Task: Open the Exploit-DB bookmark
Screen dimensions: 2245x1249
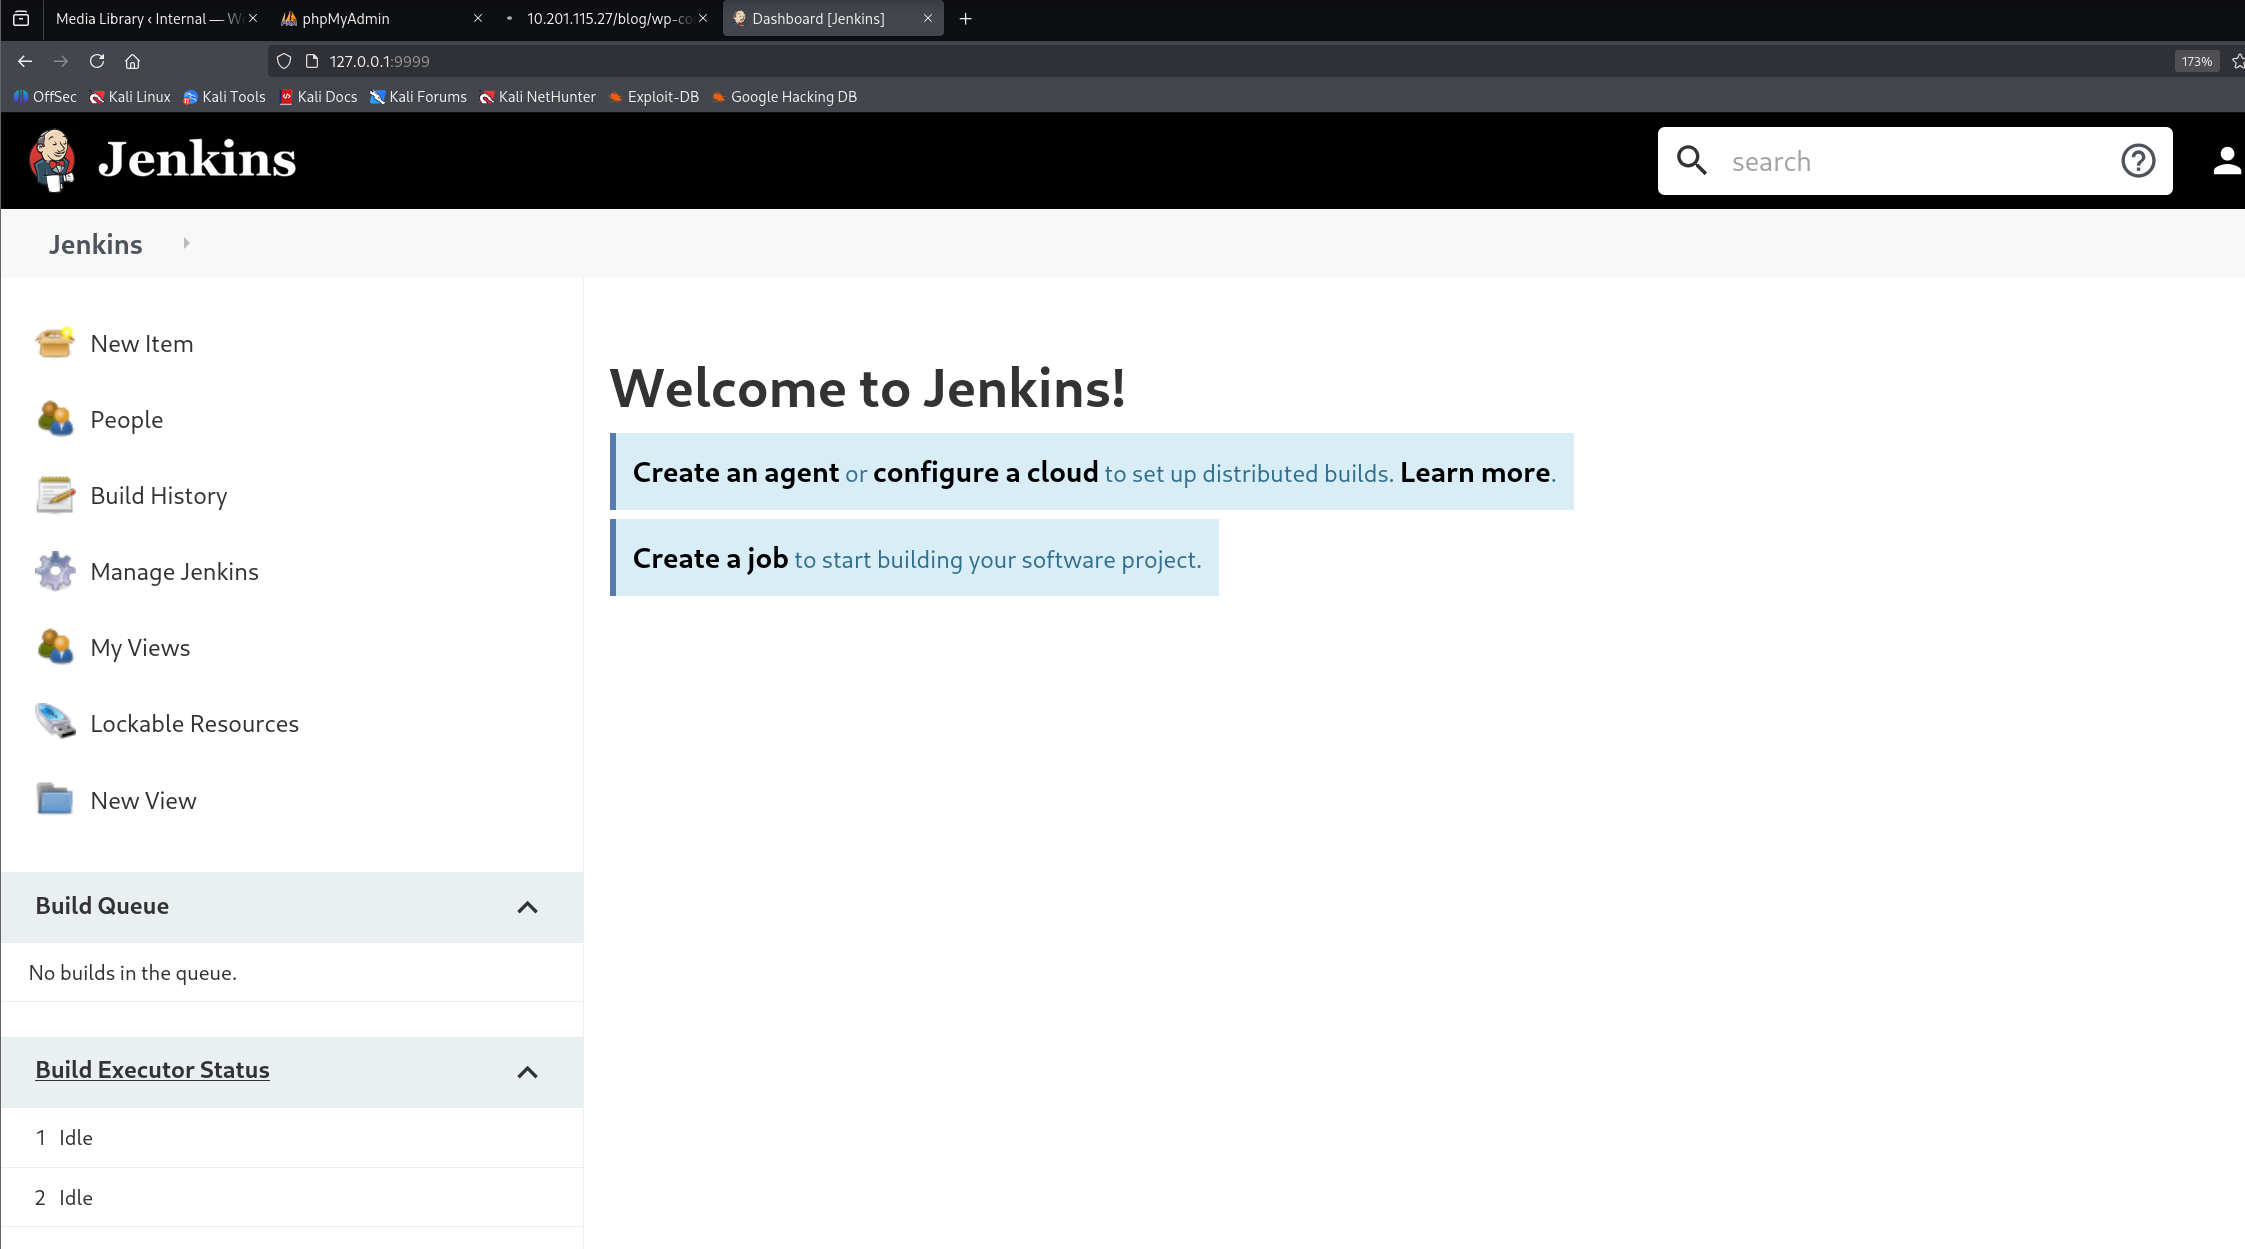Action: click(654, 97)
